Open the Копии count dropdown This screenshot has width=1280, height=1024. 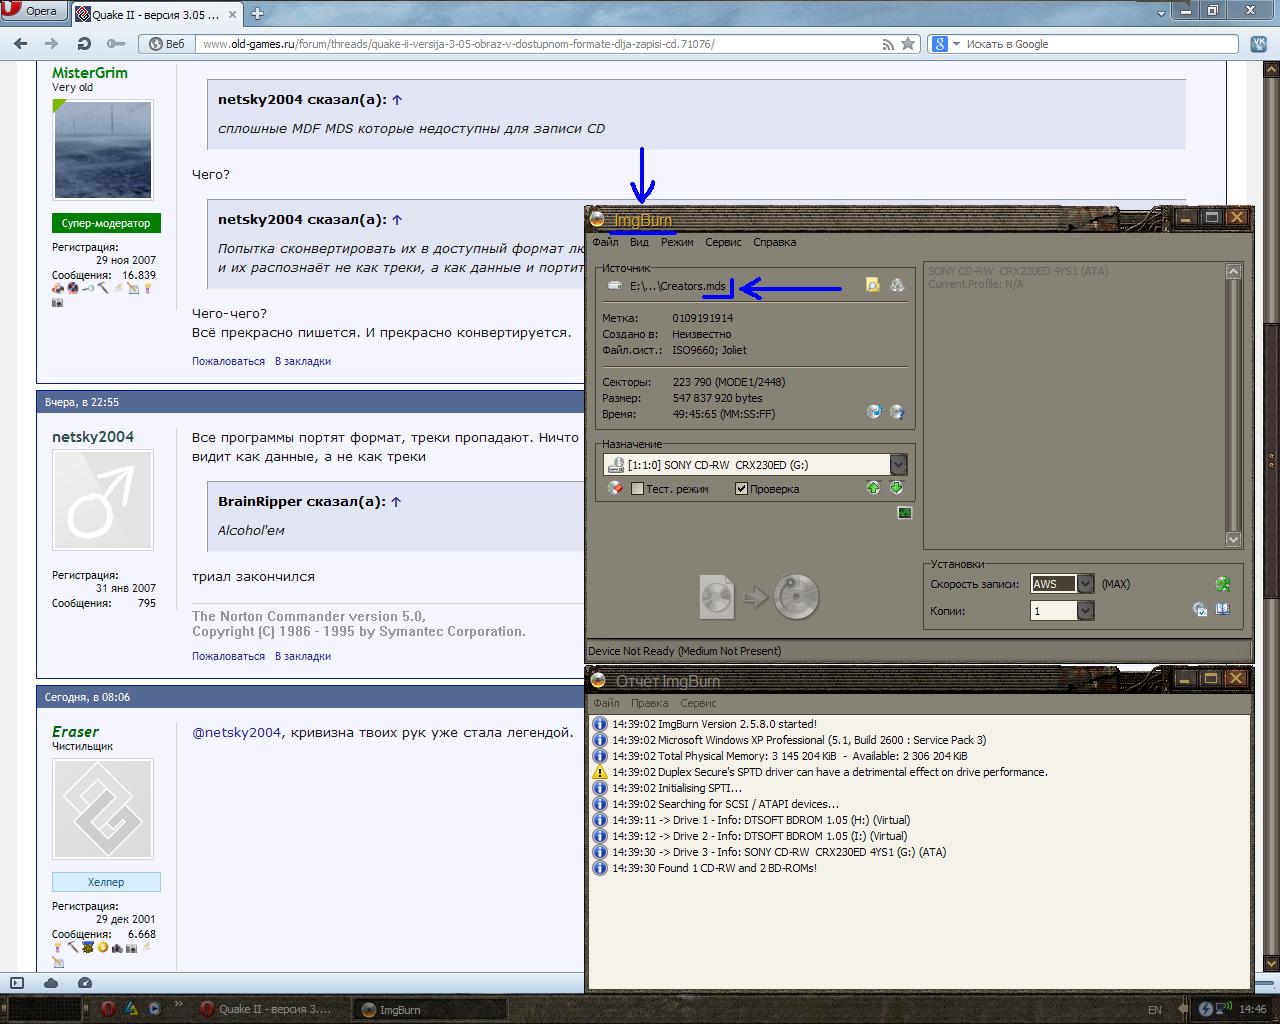point(1085,610)
